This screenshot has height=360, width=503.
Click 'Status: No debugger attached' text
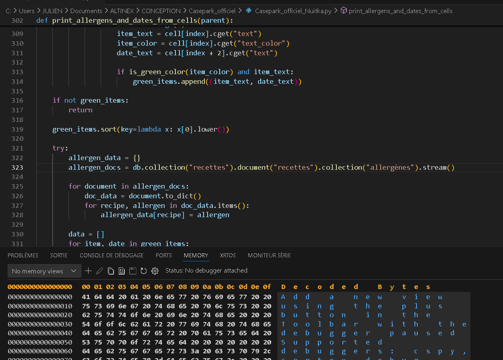click(206, 271)
